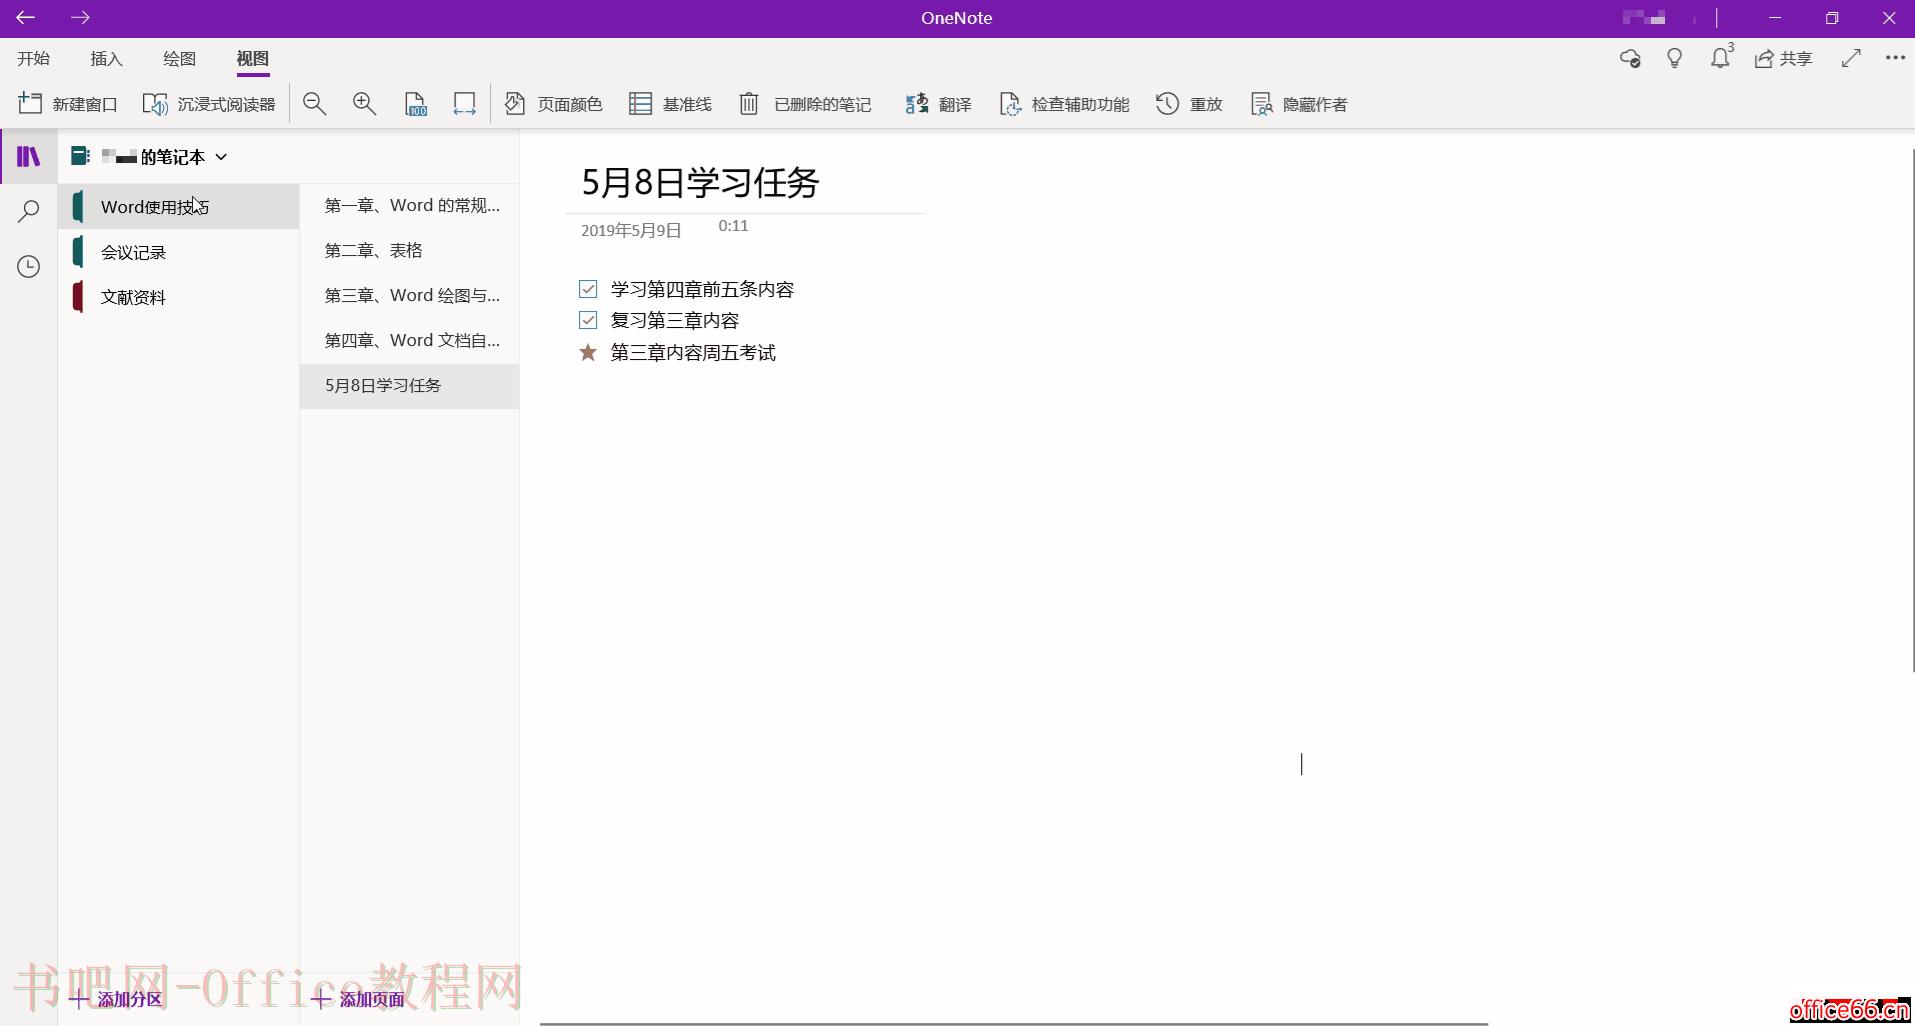Expand the 的笔记本 notebook dropdown
The width and height of the screenshot is (1915, 1026).
tap(221, 157)
